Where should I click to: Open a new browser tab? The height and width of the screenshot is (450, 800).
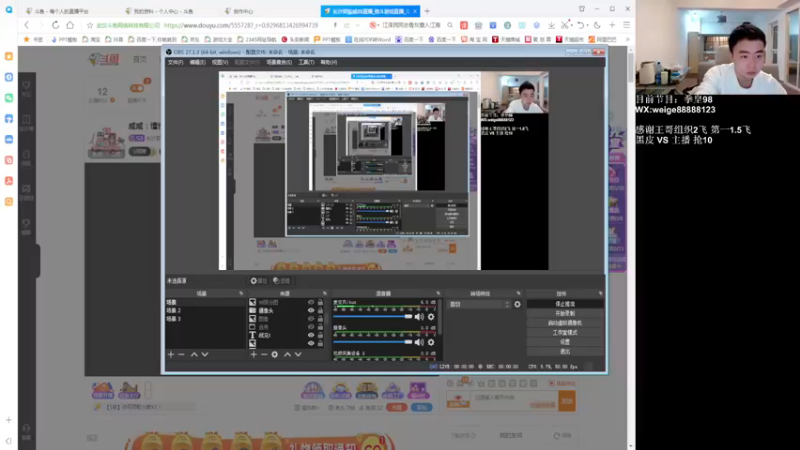(427, 11)
